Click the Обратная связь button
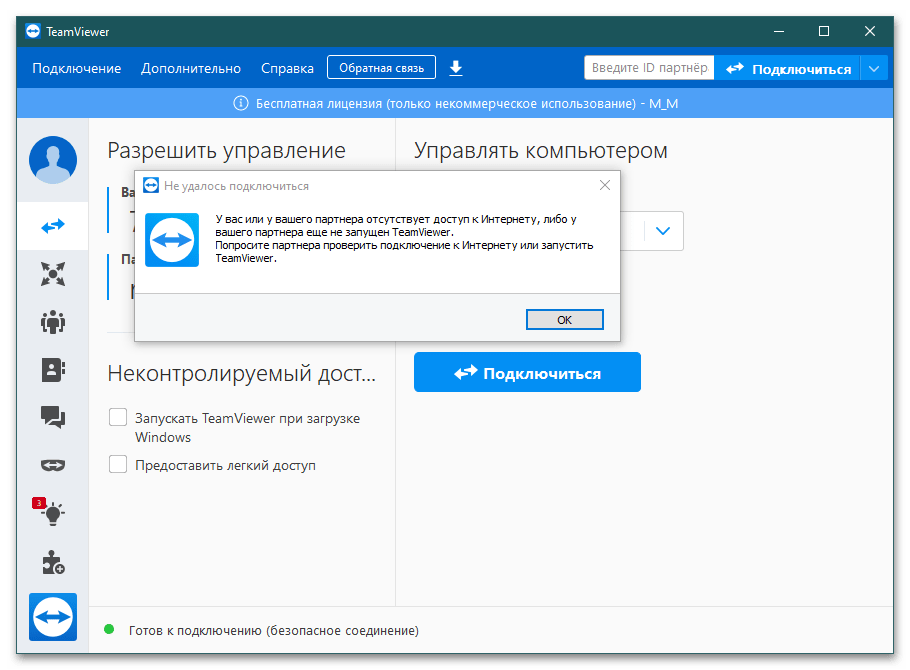This screenshot has height=670, width=910. 381,67
